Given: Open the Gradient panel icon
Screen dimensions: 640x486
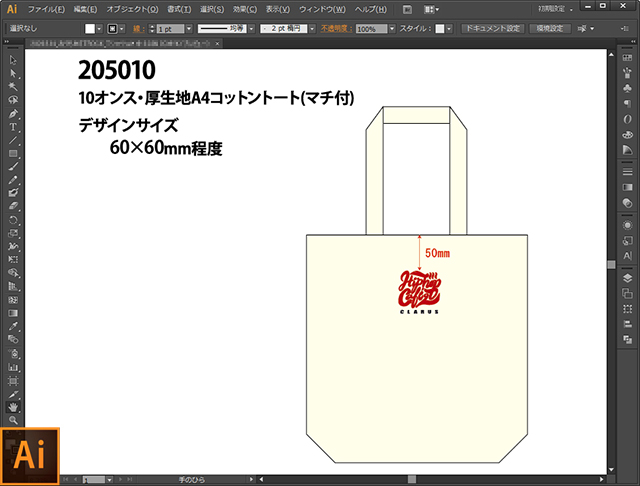Looking at the screenshot, I should pos(627,187).
